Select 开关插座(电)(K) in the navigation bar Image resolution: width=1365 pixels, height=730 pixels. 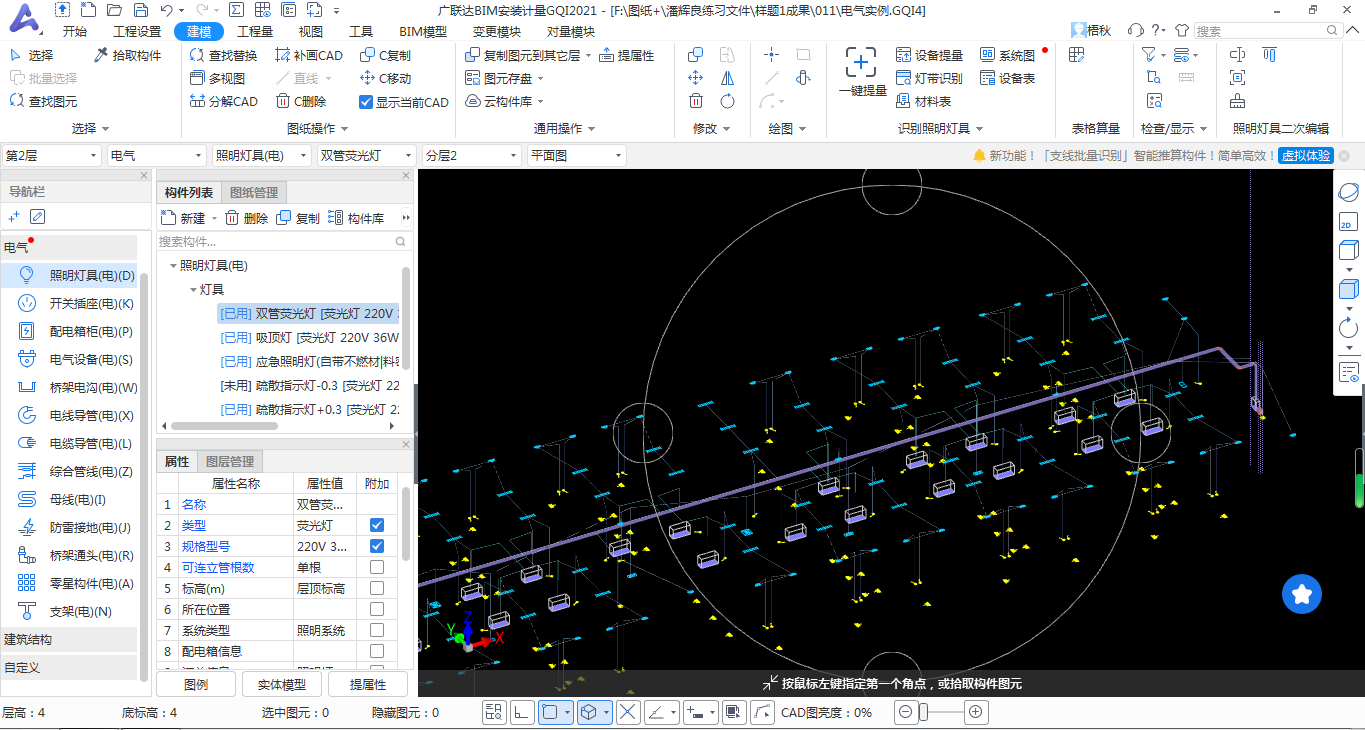click(70, 303)
